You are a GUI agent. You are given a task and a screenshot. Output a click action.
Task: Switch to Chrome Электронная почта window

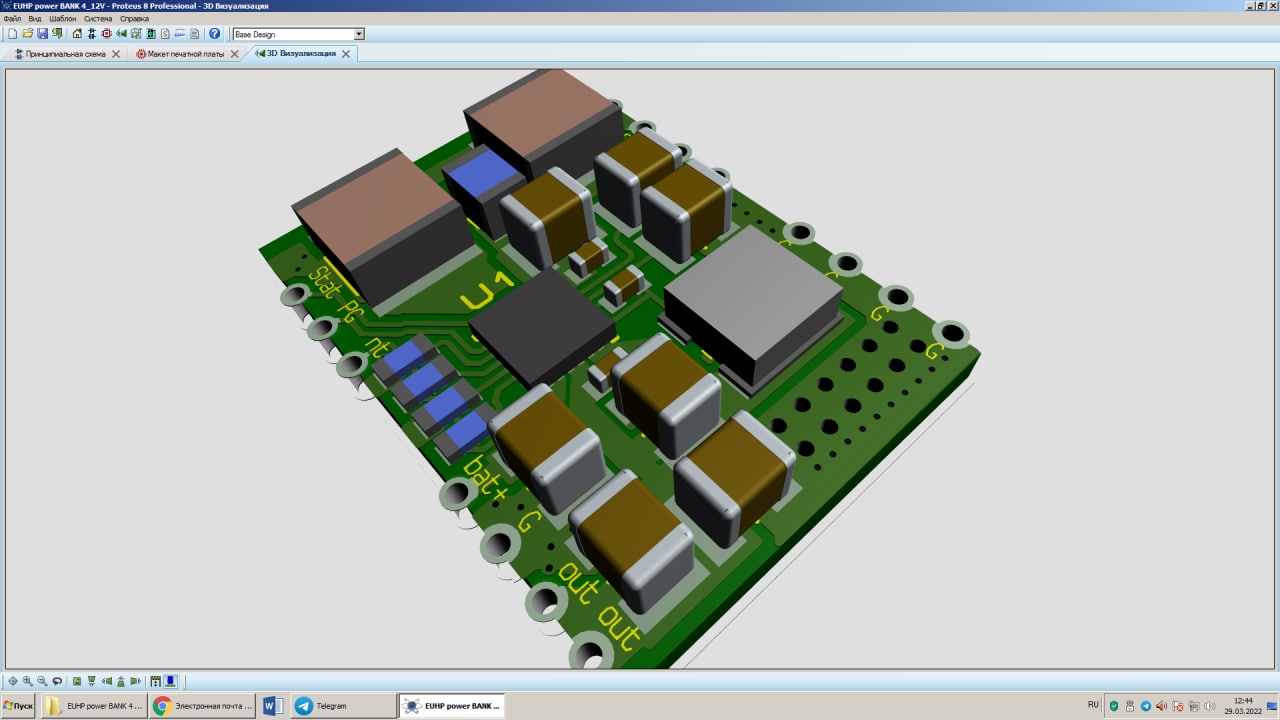pyautogui.click(x=201, y=706)
